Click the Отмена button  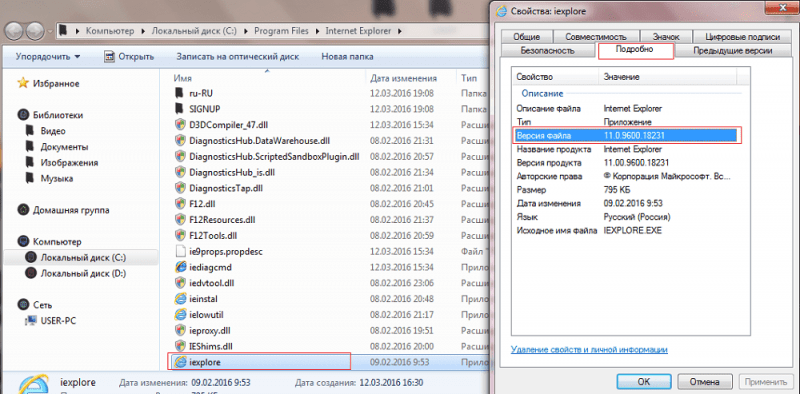[704, 382]
